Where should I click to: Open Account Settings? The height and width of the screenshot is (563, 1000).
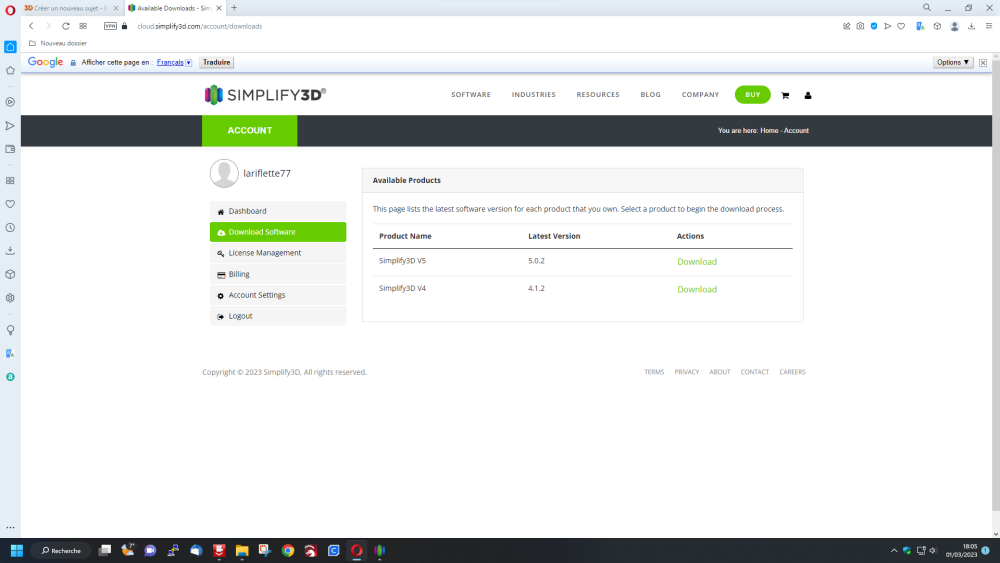point(278,295)
